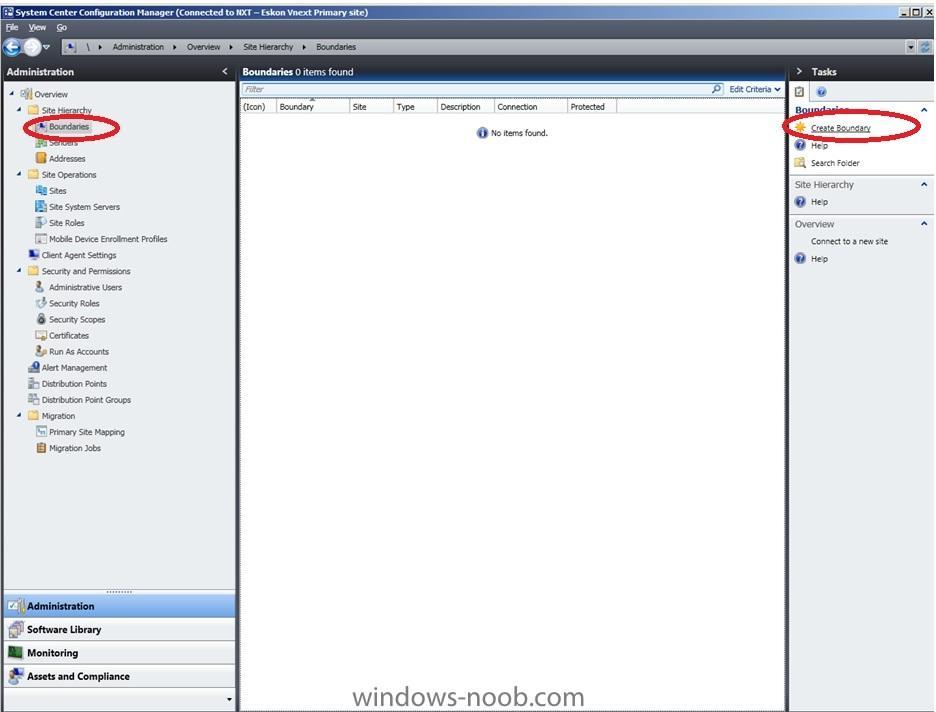Click Overview in the breadcrumb path
This screenshot has height=712, width=936.
pyautogui.click(x=203, y=47)
